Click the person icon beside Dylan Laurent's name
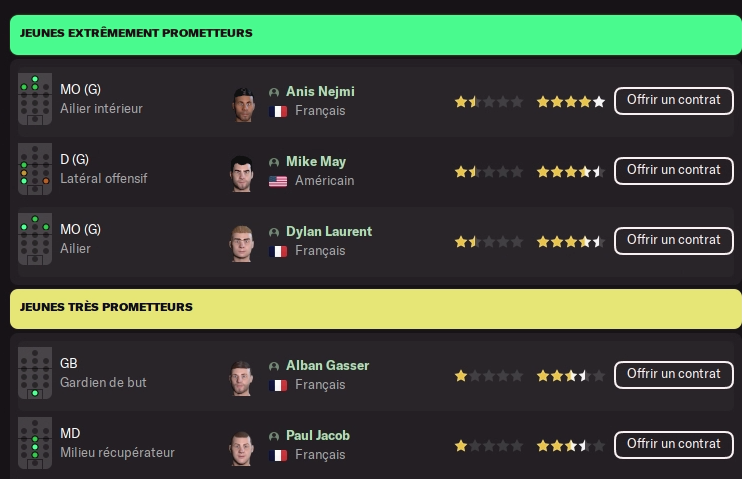The width and height of the screenshot is (742, 479). click(x=274, y=232)
